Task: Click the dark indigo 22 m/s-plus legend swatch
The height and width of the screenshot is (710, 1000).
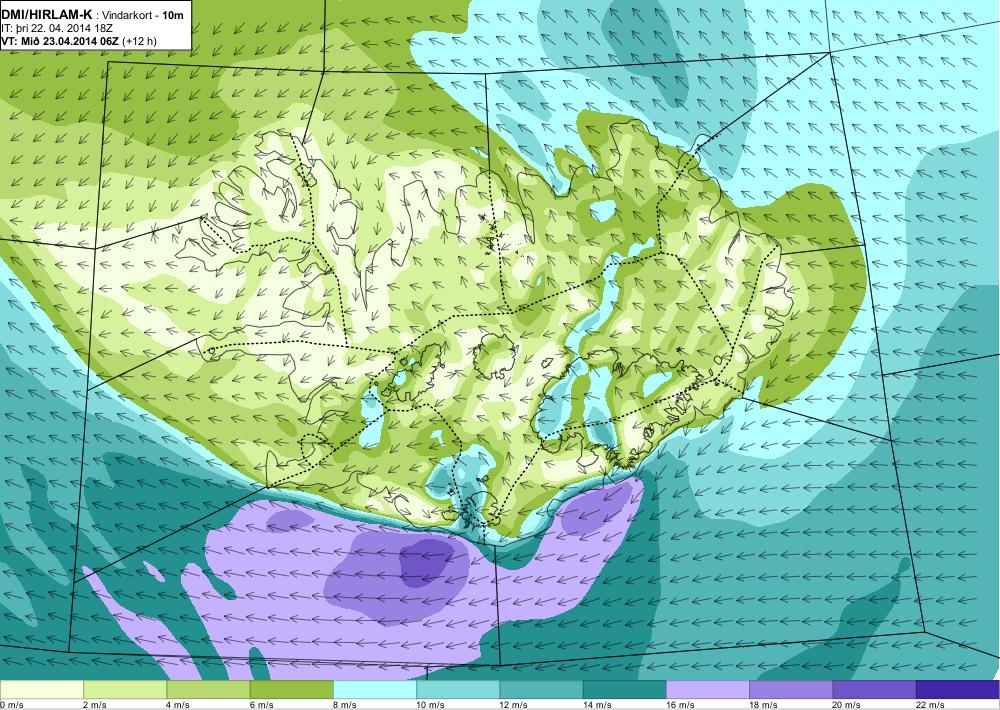Action: 958,690
